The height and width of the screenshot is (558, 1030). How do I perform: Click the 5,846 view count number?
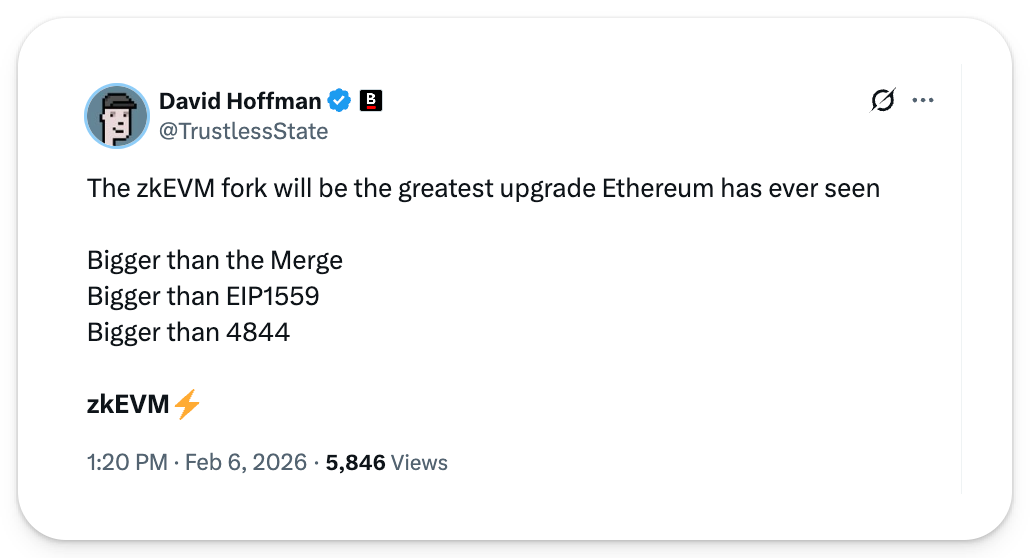(x=356, y=462)
